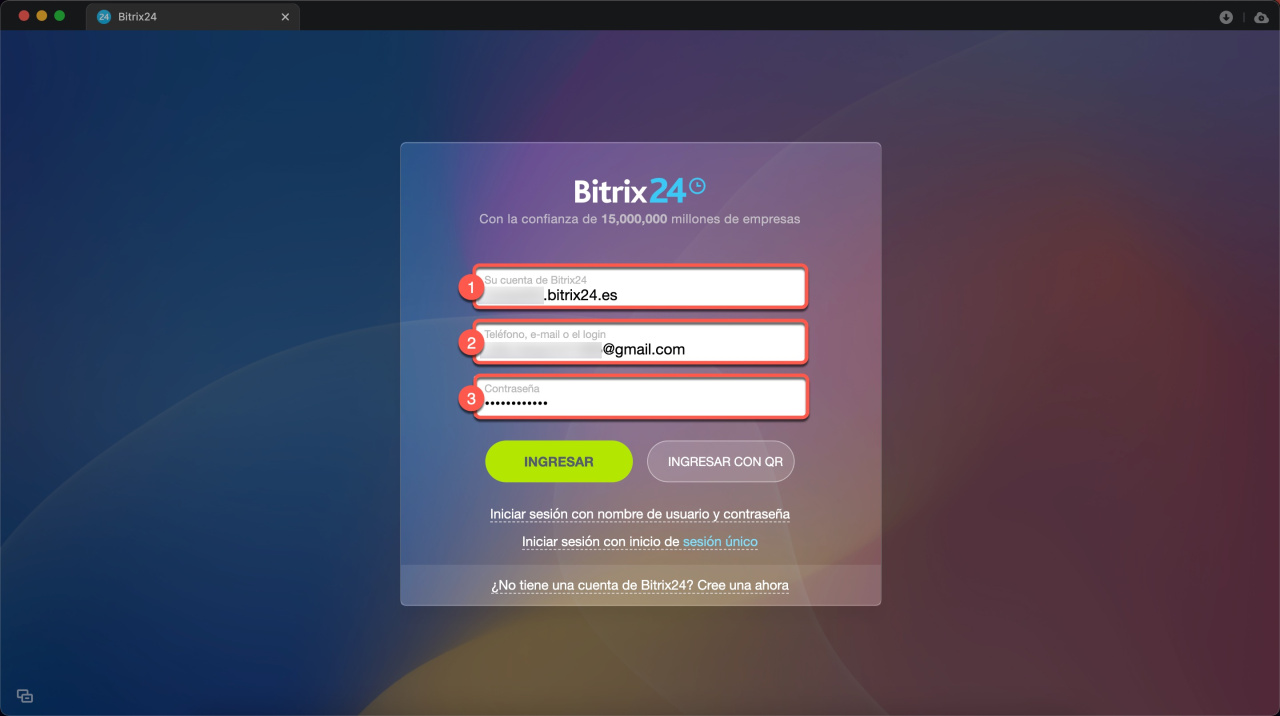
Task: Focus the phone, e-mail or login field
Action: pos(640,343)
